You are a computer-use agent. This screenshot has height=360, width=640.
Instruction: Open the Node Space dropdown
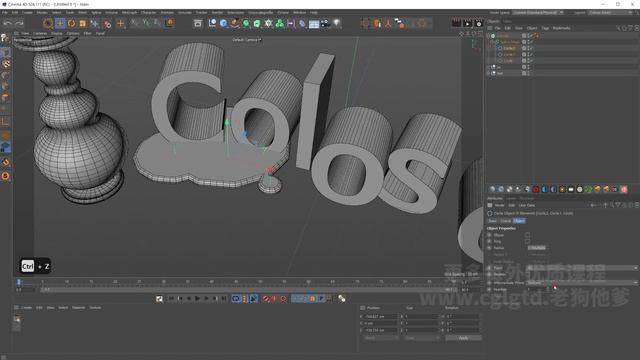coord(538,13)
